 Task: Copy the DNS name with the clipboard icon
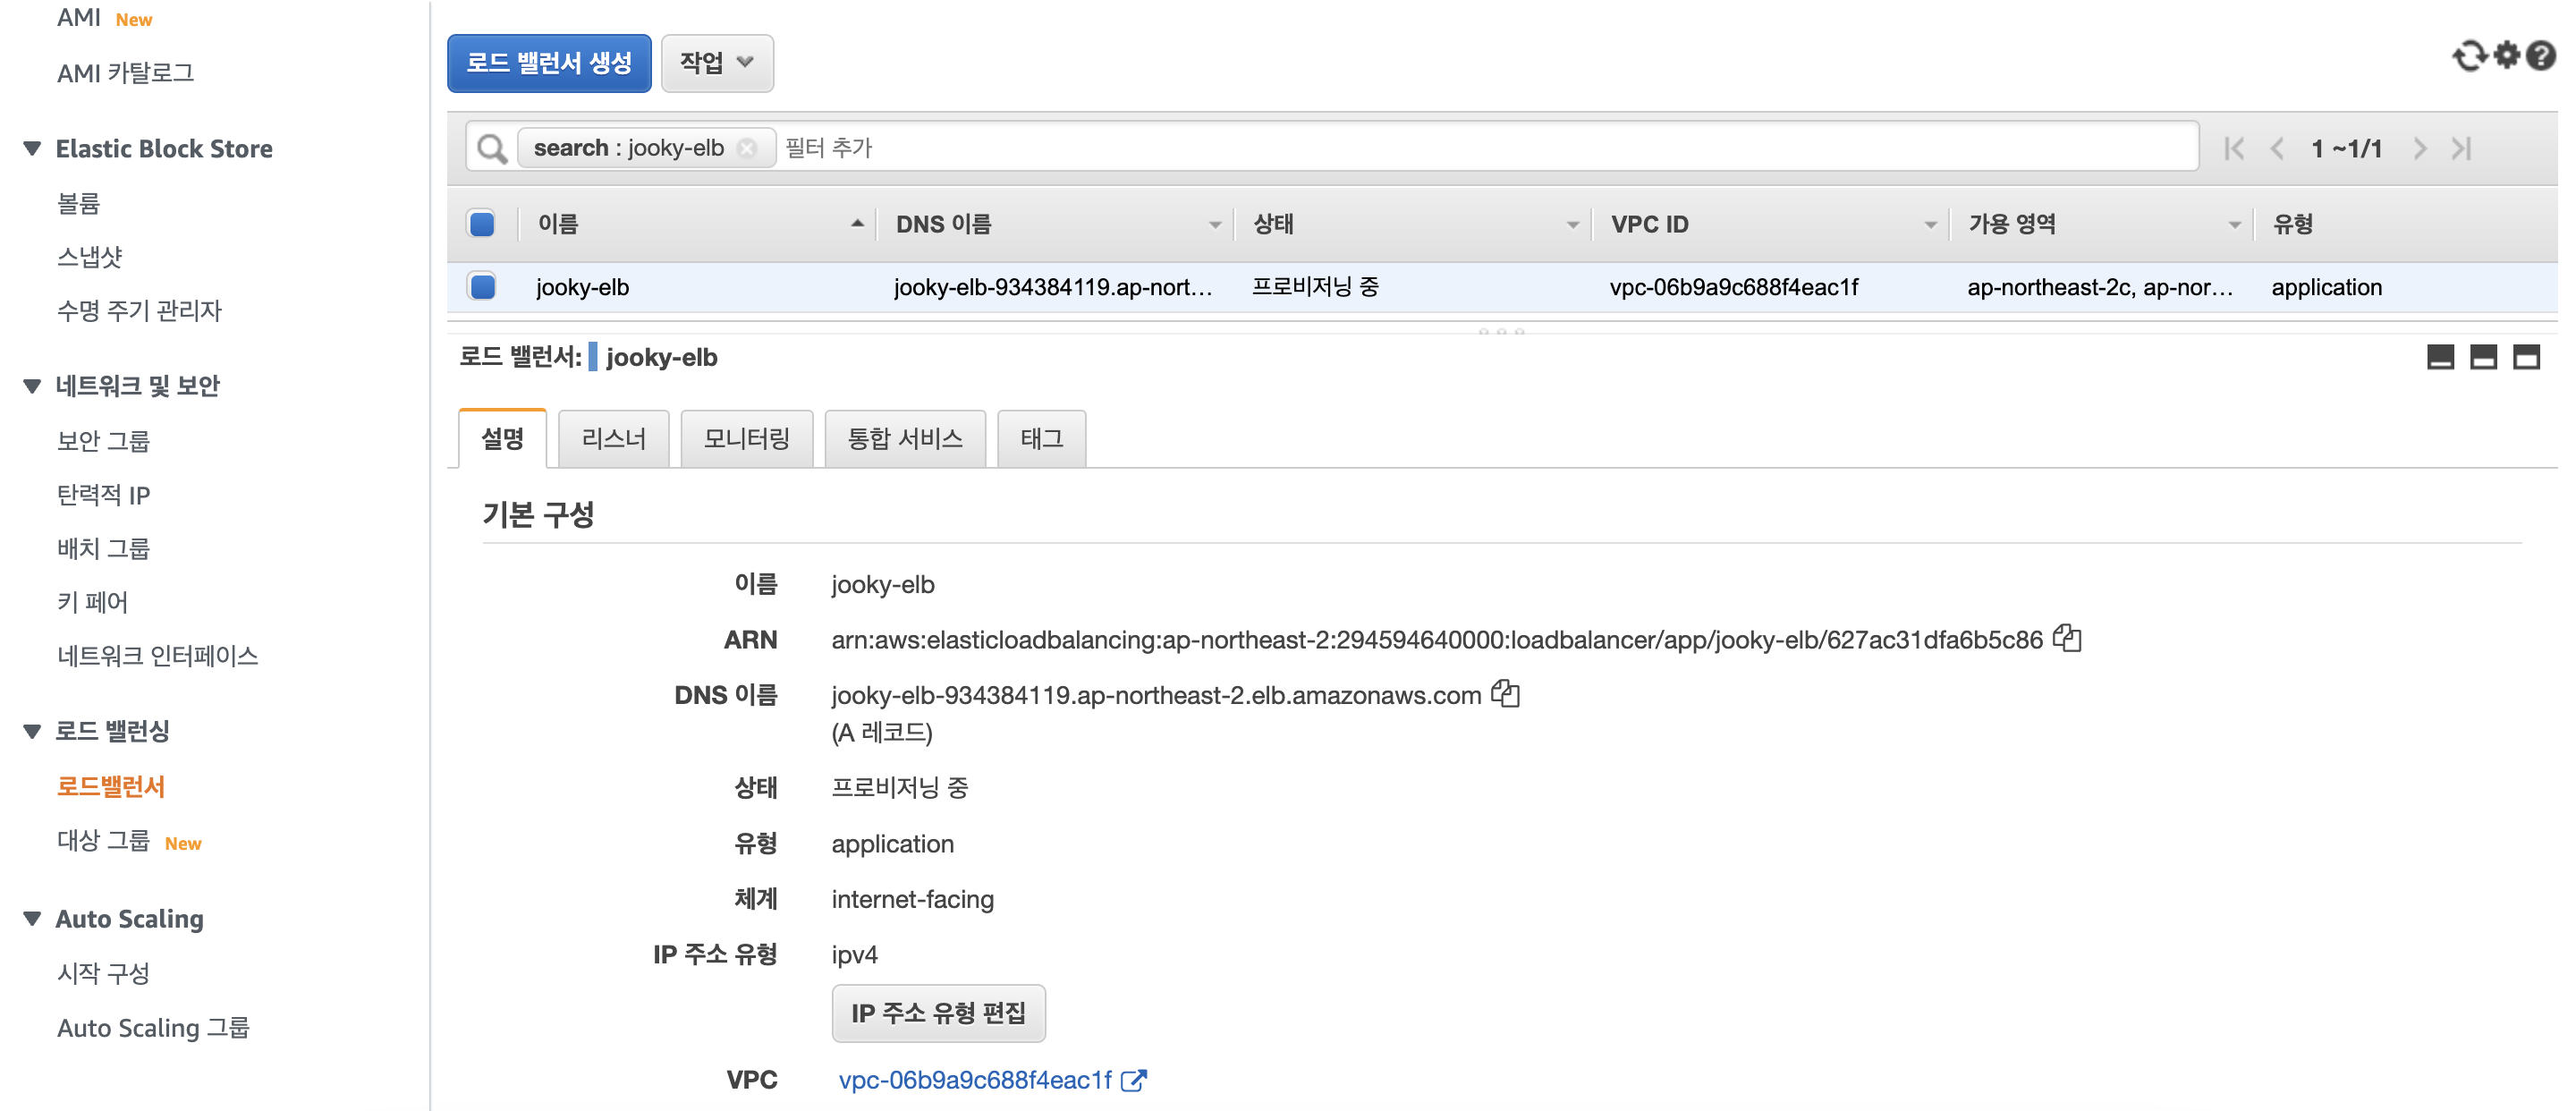1505,693
